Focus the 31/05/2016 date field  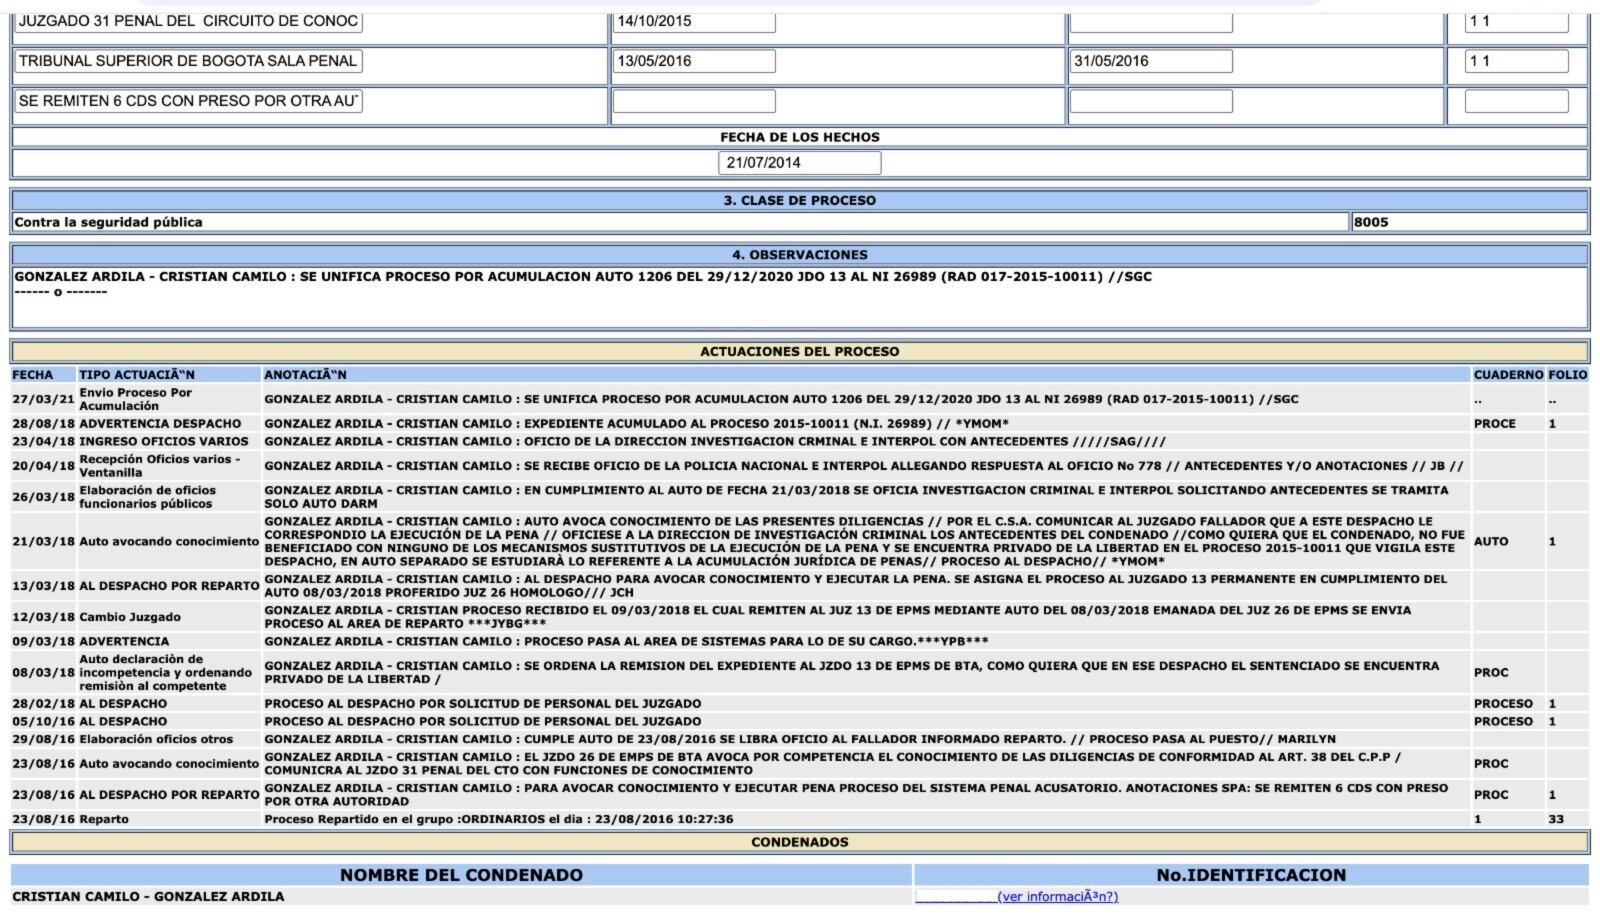[x=1150, y=61]
